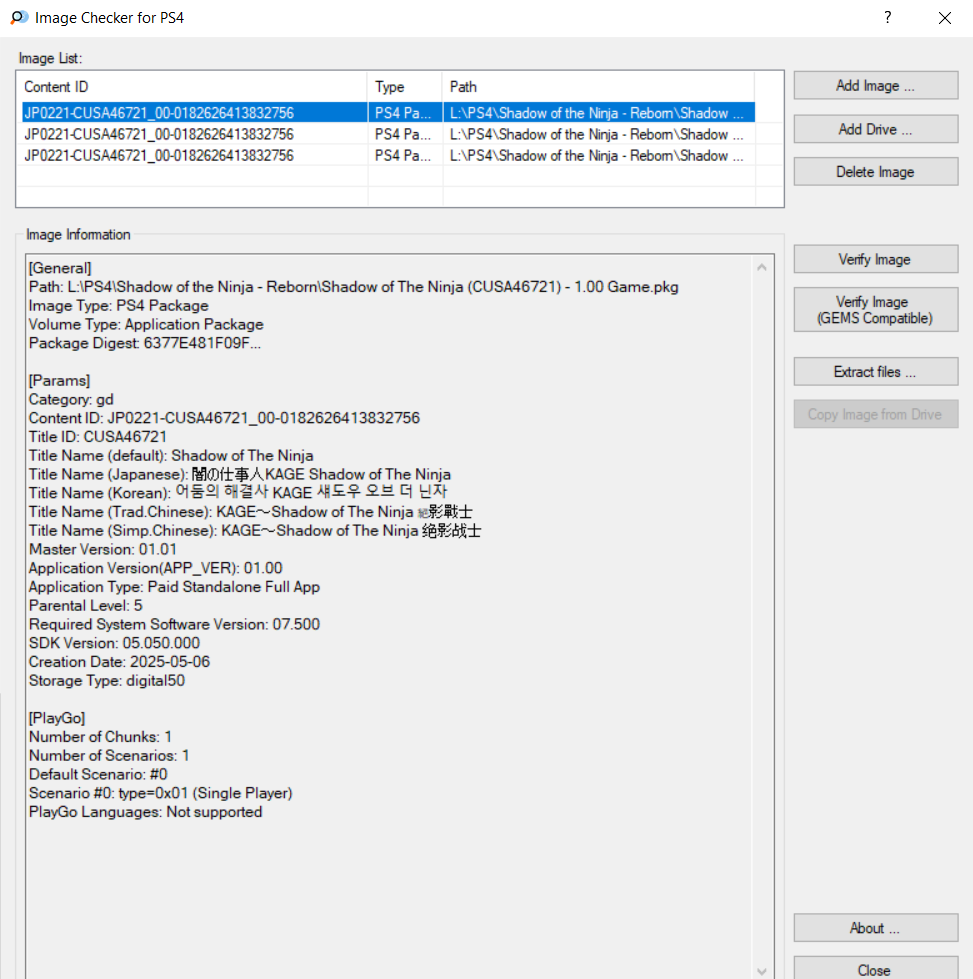Viewport: 973px width, 979px height.
Task: Click the Close button at bottom
Action: pyautogui.click(x=876, y=968)
